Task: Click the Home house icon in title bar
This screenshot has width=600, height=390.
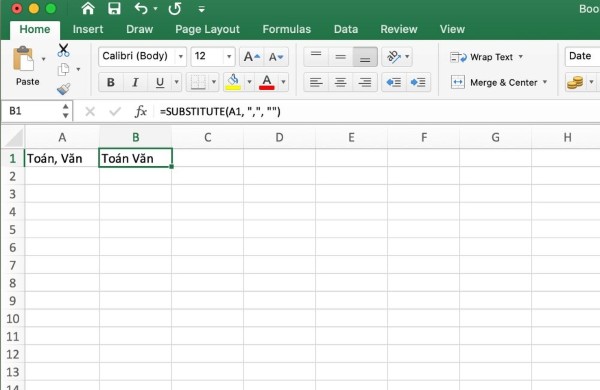Action: pos(88,8)
